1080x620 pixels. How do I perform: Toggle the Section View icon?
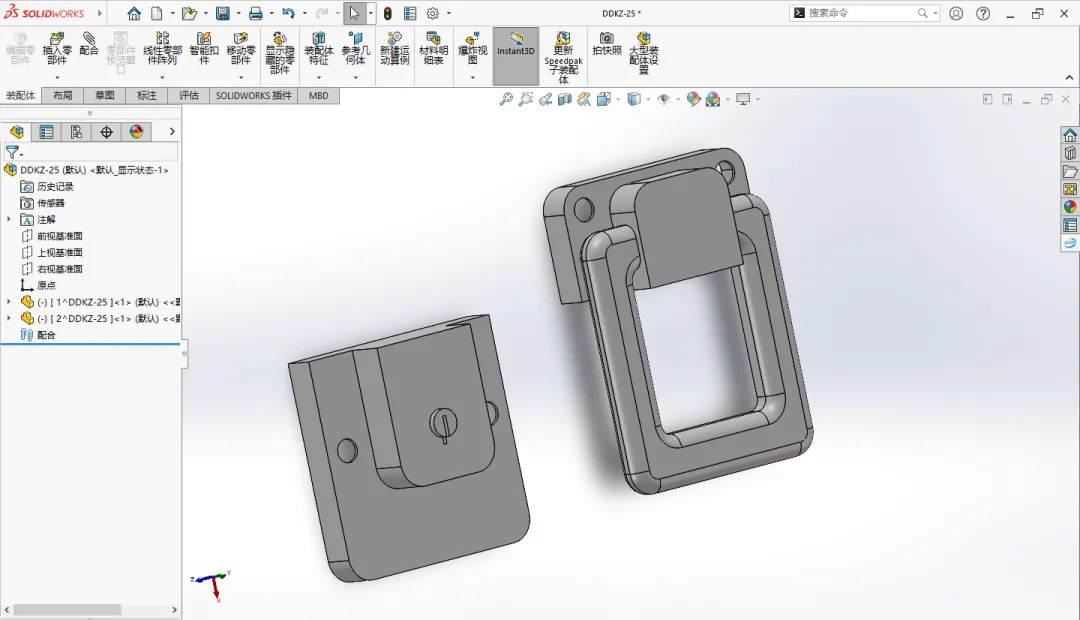click(565, 99)
